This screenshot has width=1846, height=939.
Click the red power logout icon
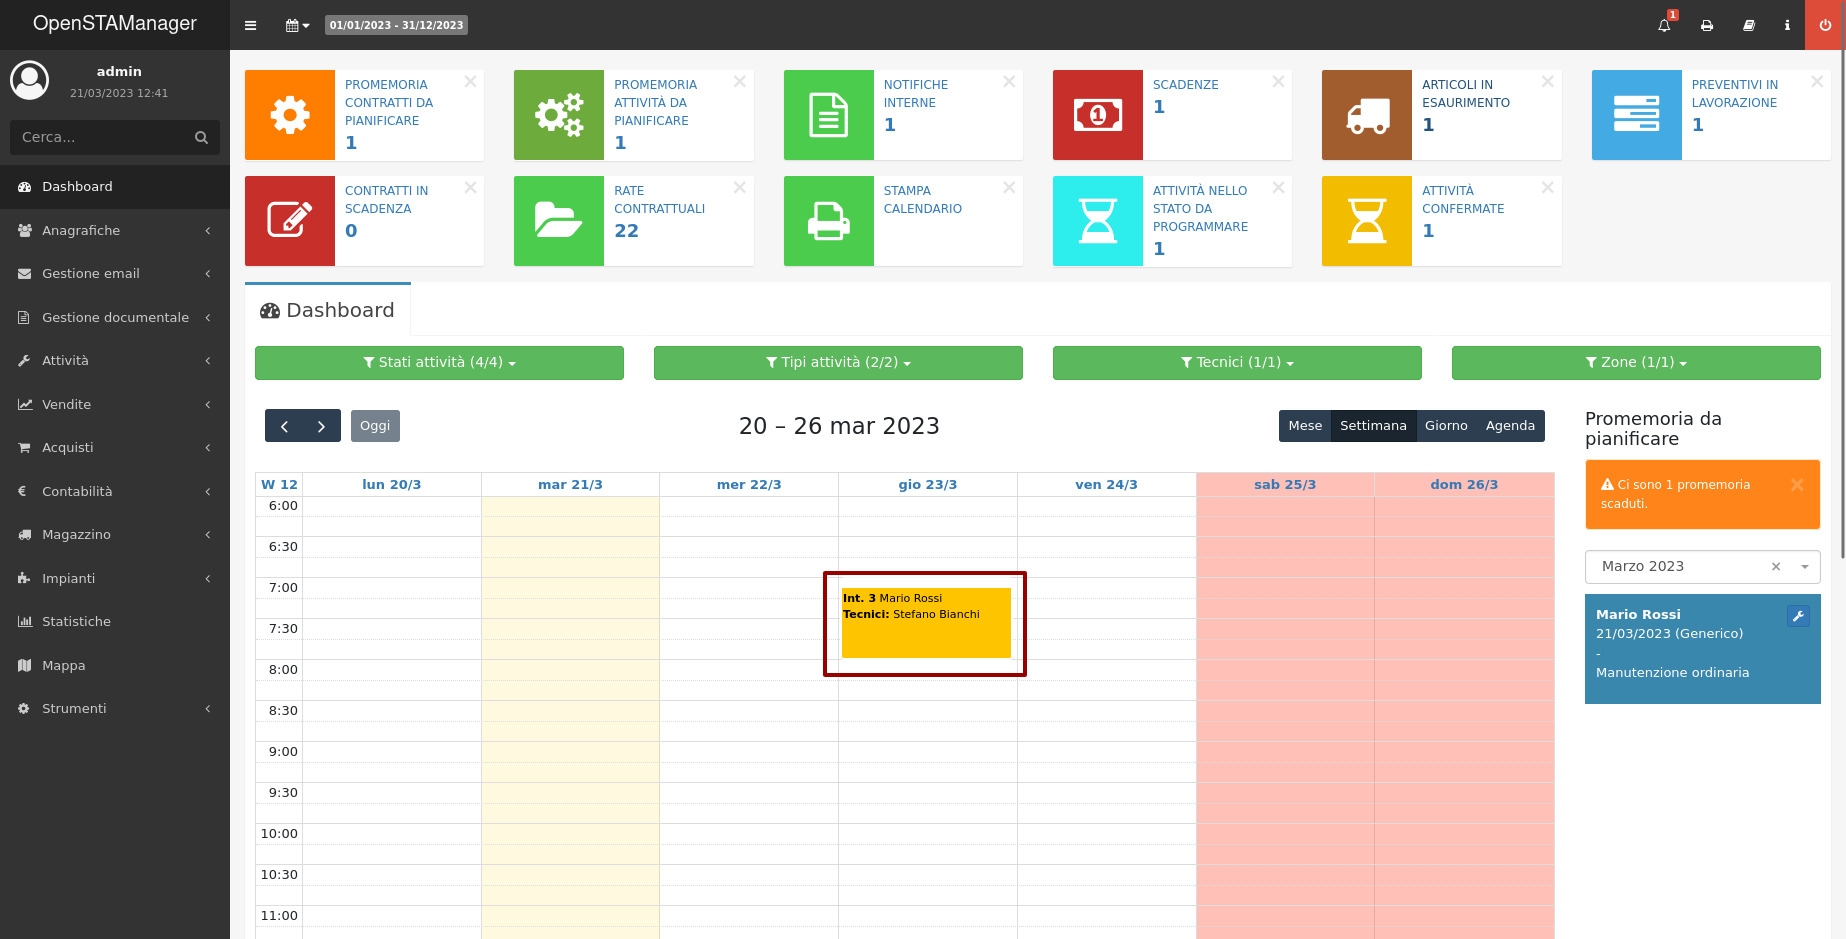coord(1825,25)
